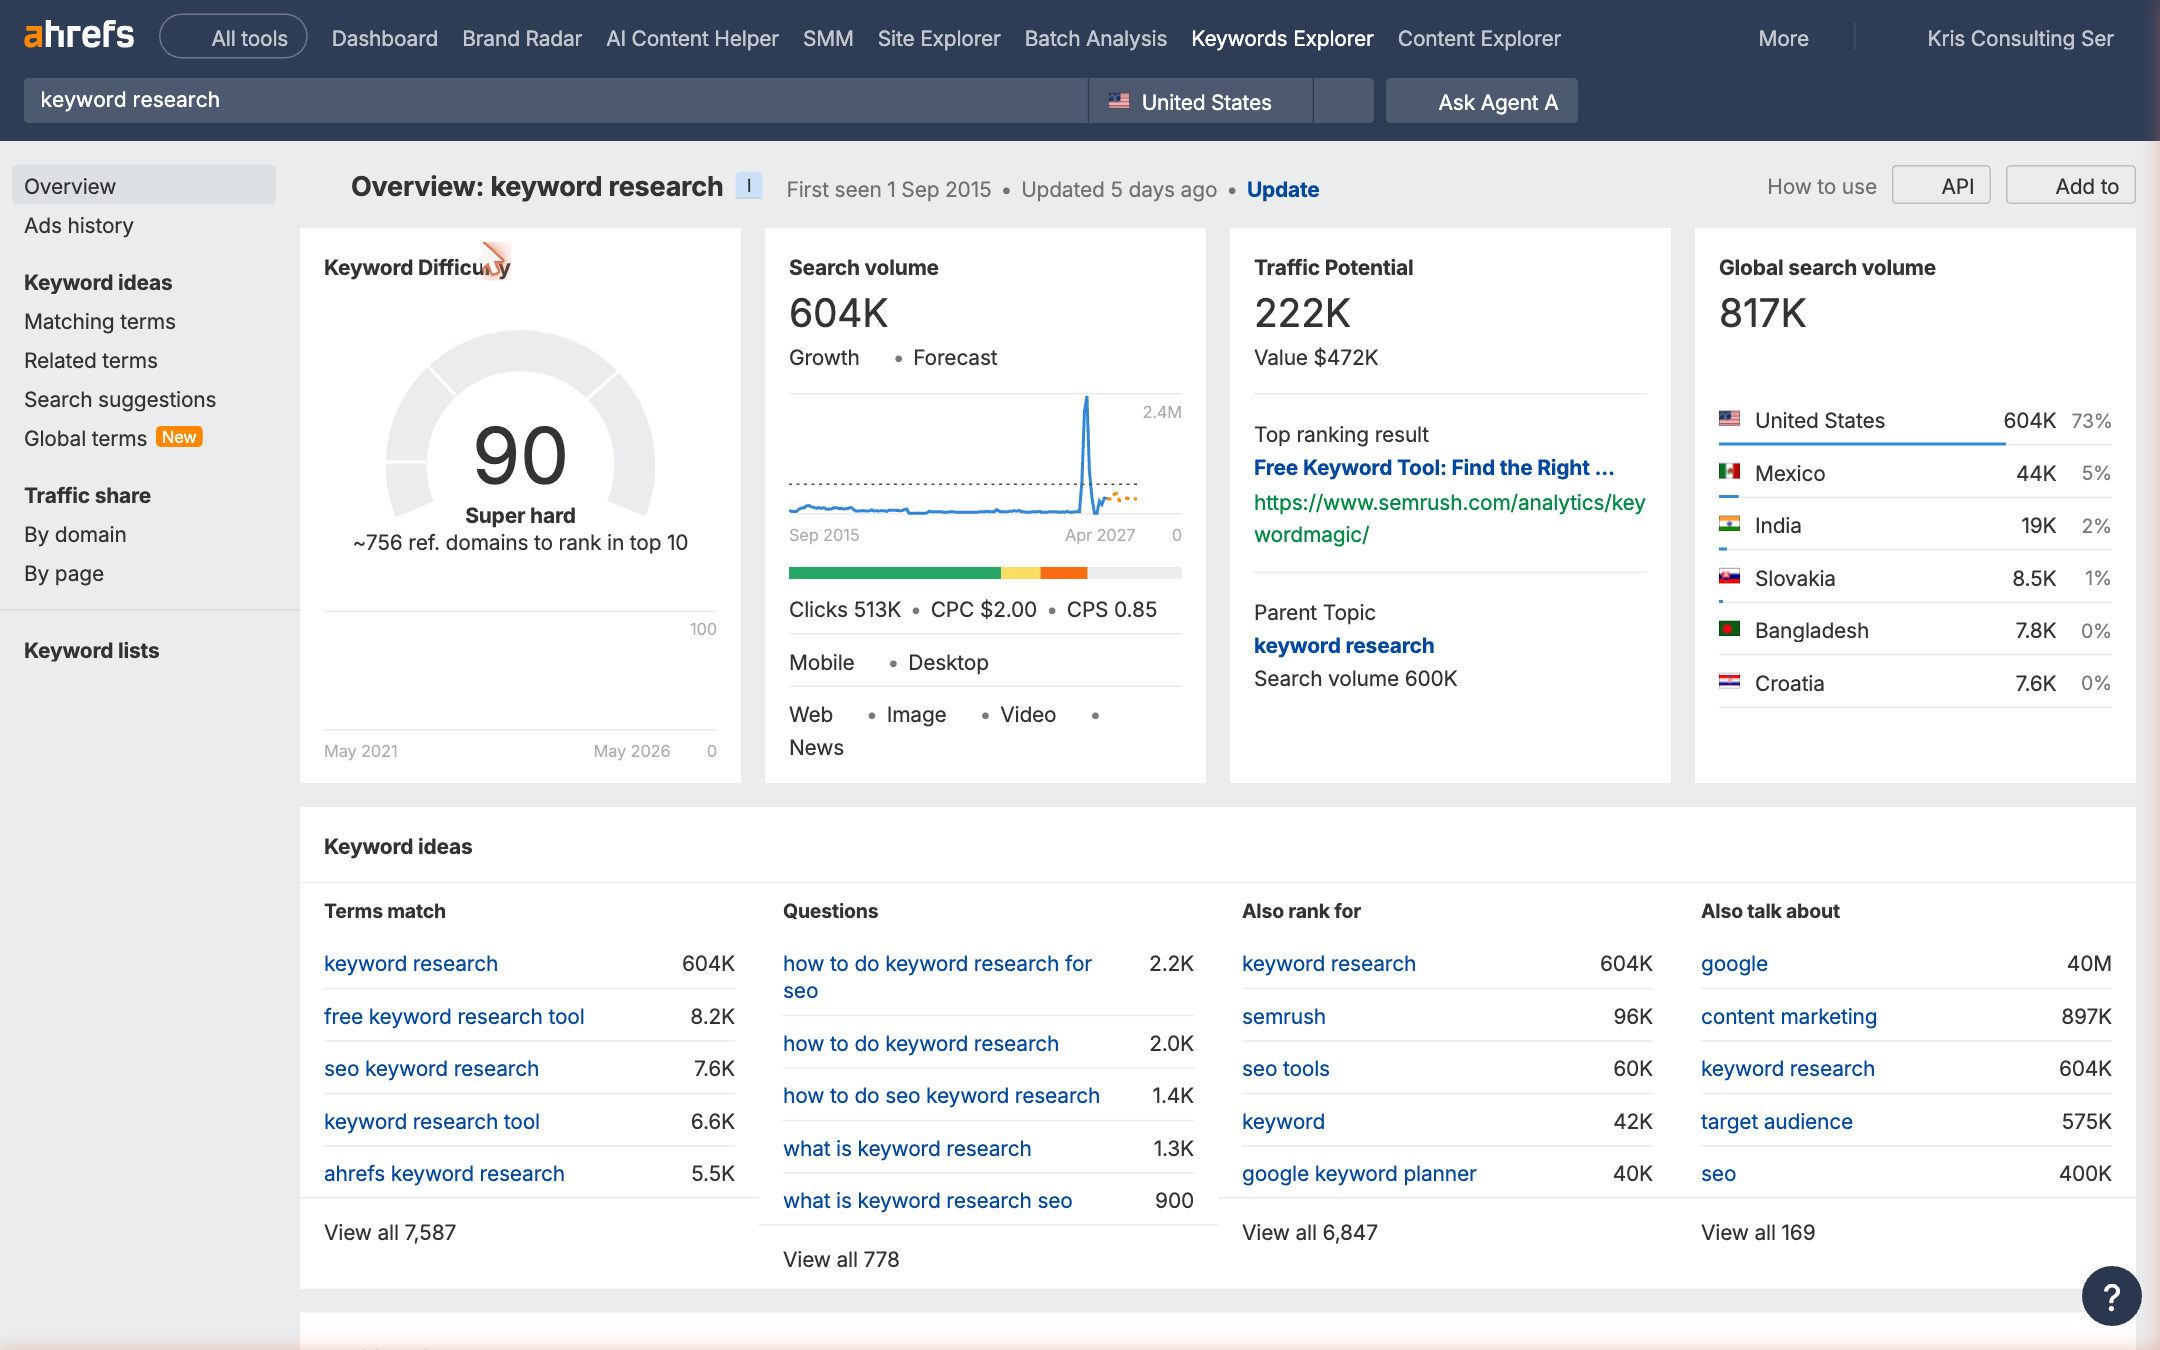Open the Dashboard tab
The width and height of the screenshot is (2160, 1350).
pos(384,38)
